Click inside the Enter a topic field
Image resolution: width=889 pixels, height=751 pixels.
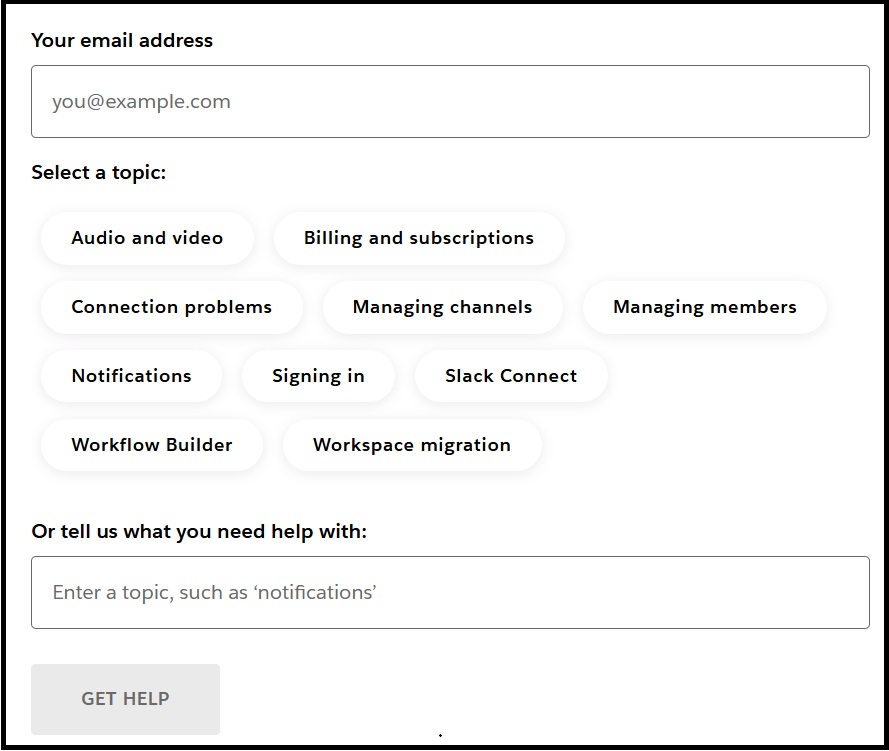(449, 592)
